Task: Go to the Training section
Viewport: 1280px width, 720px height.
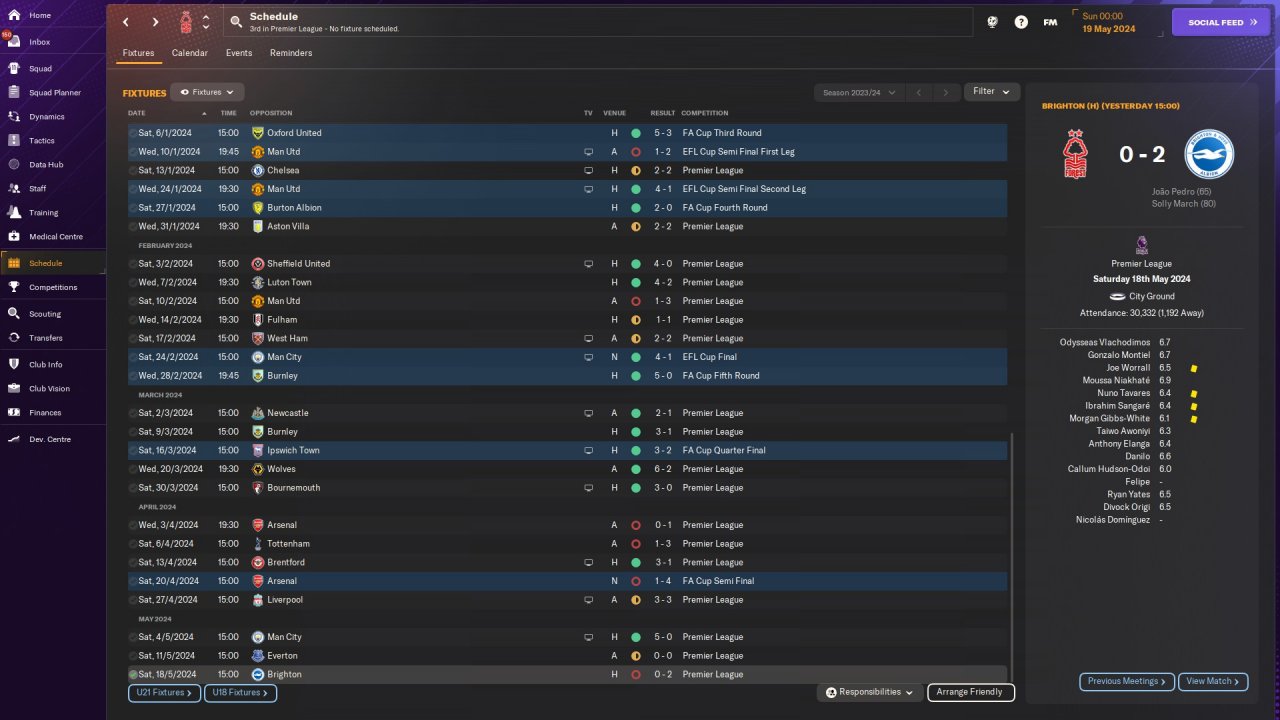Action: click(43, 212)
